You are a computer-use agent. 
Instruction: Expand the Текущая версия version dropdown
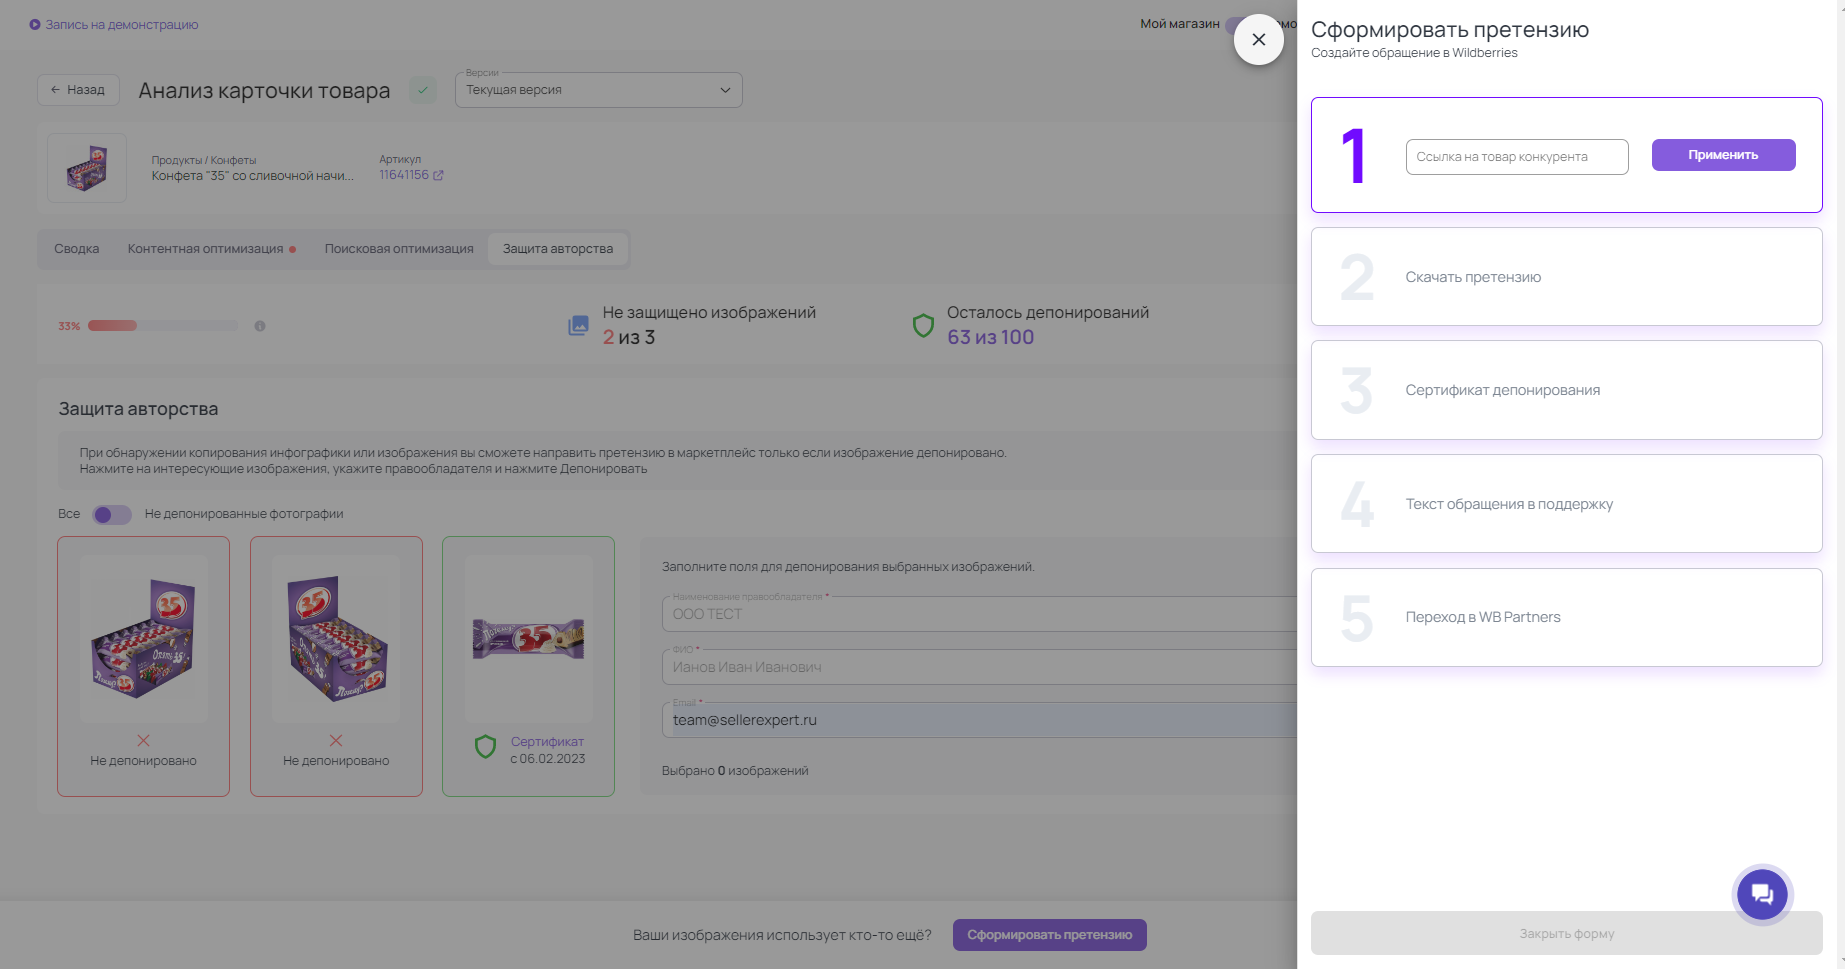click(598, 90)
